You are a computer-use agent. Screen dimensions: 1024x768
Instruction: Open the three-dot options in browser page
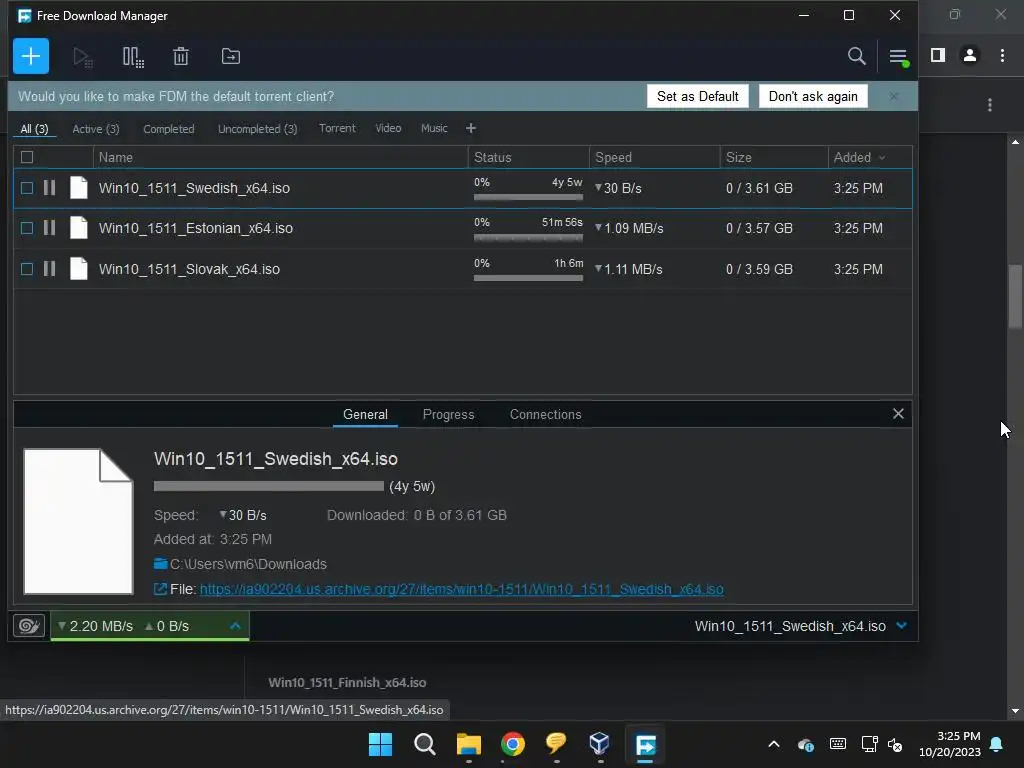[990, 105]
